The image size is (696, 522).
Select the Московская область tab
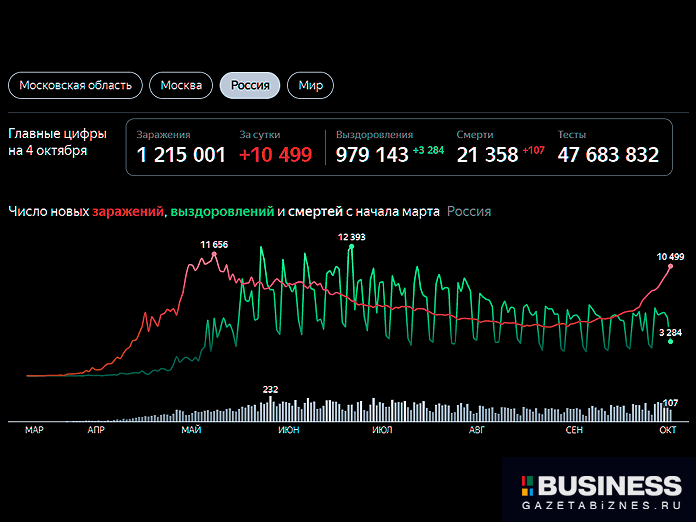75,85
